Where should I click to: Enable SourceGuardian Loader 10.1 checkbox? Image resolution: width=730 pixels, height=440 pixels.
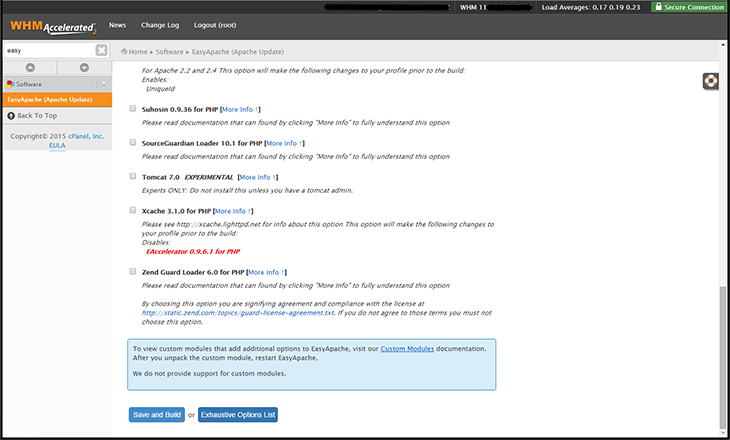(133, 142)
